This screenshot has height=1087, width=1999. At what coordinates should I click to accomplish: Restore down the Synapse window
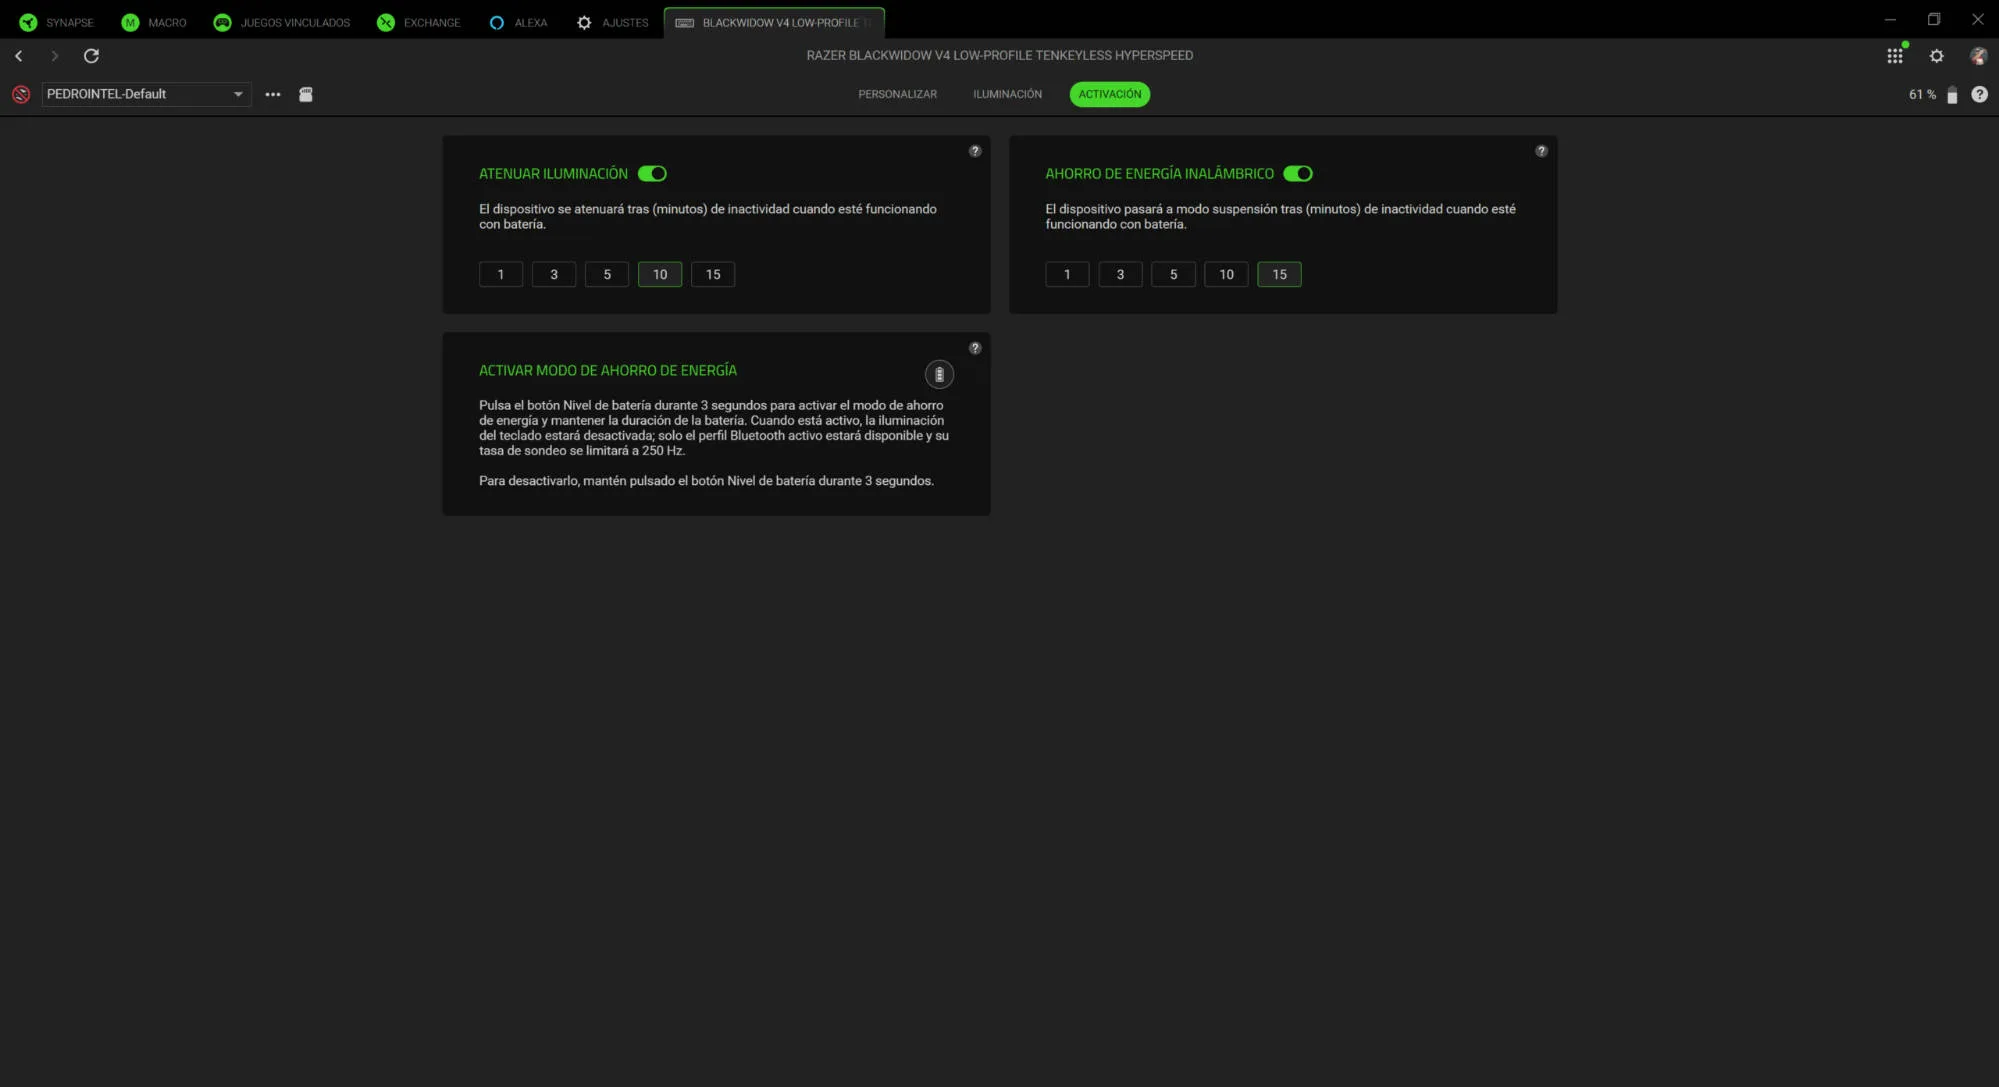coord(1934,20)
